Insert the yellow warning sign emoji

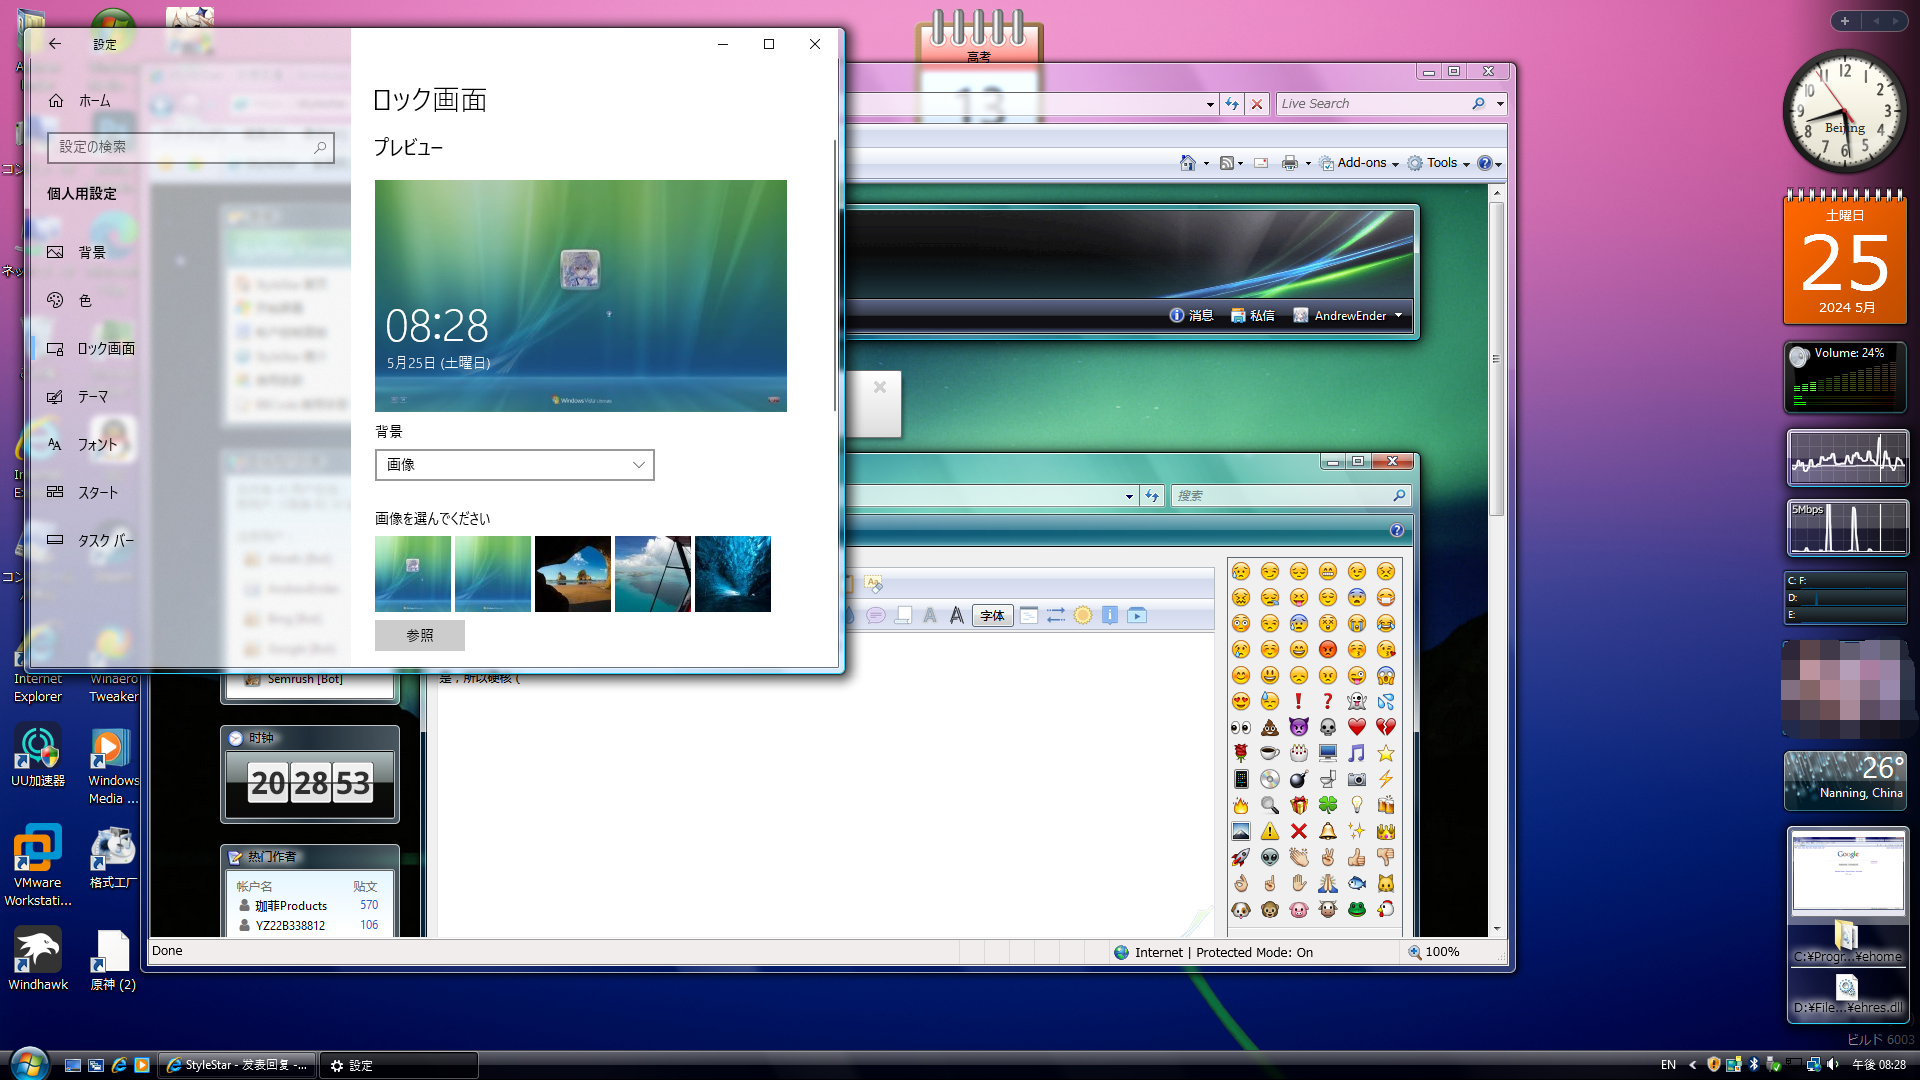click(1270, 831)
